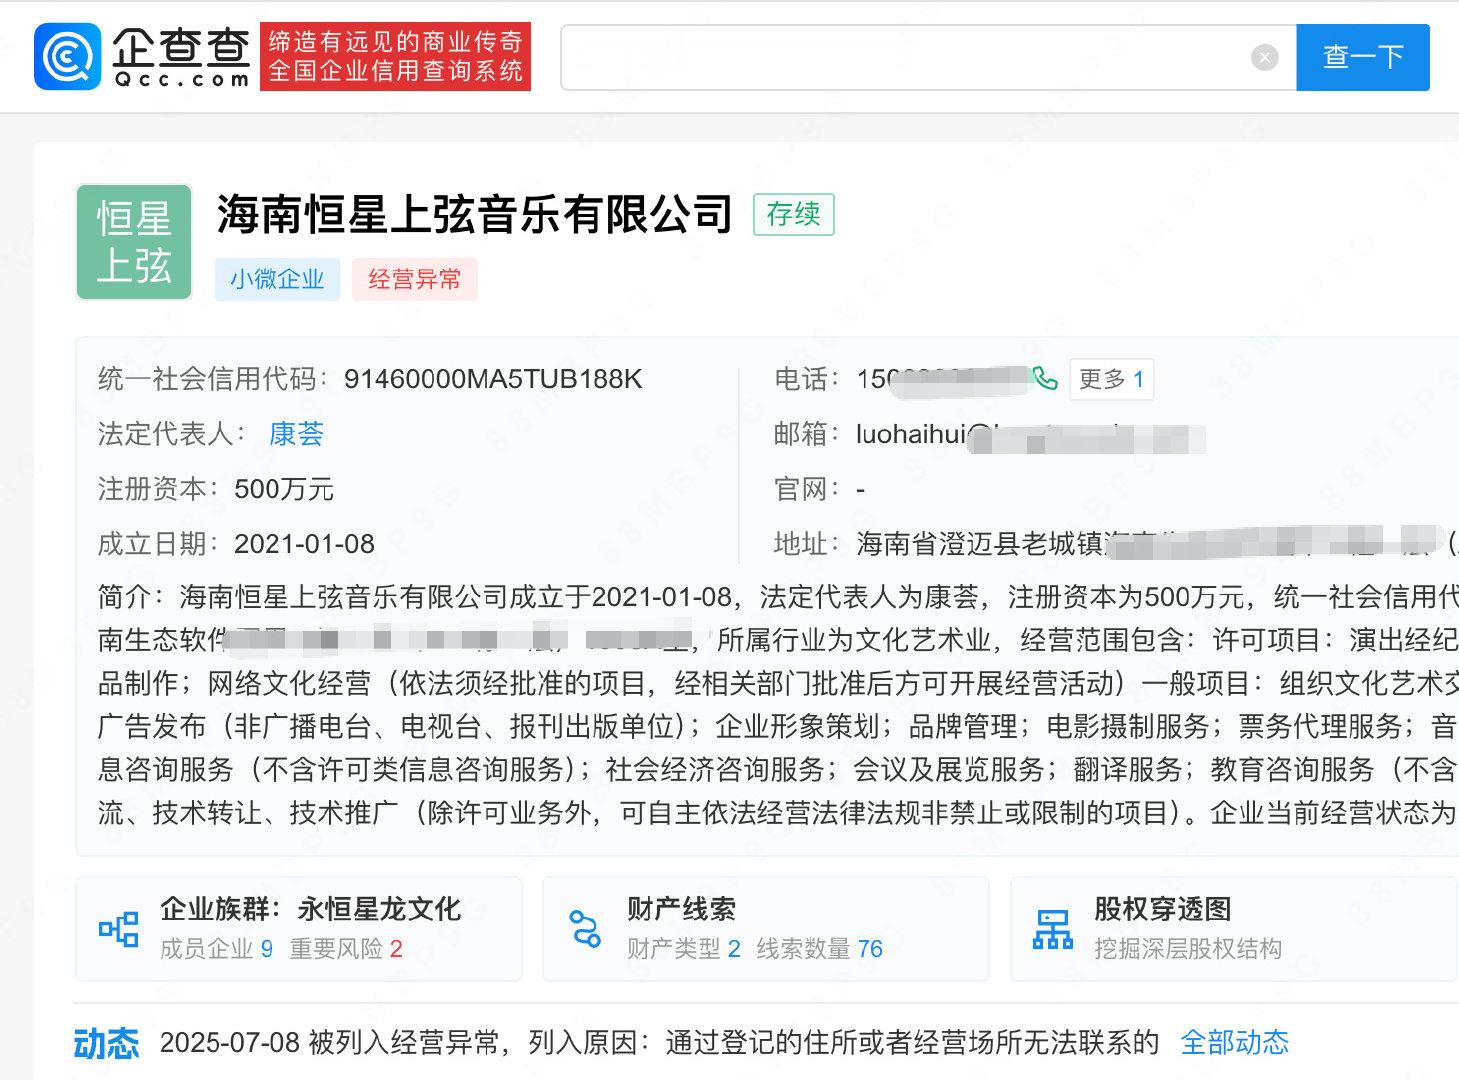
Task: Click the 动态 section label
Action: pyautogui.click(x=106, y=1043)
